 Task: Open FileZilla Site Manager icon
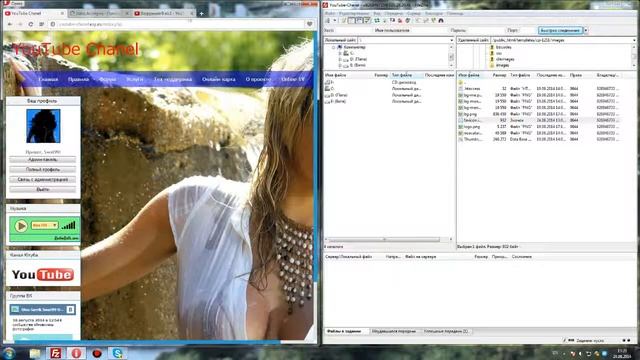[328, 20]
